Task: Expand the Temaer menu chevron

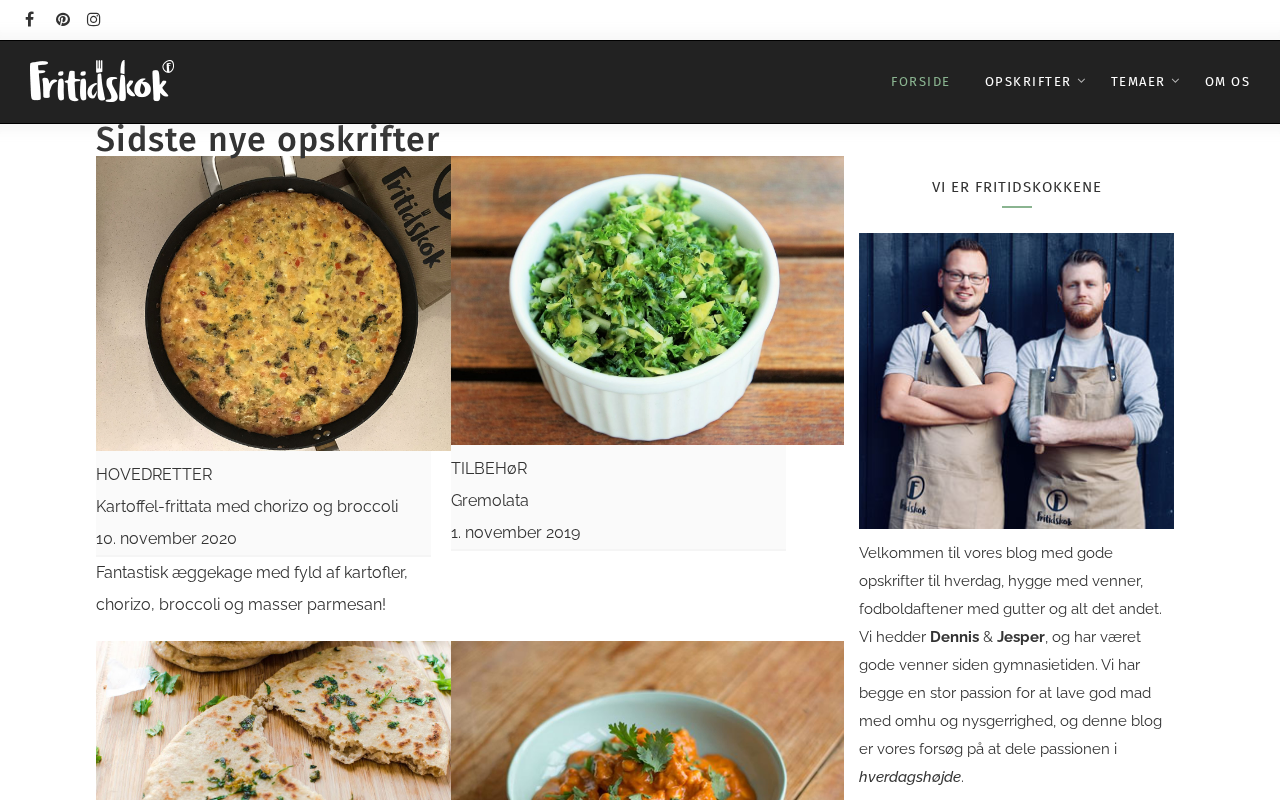Action: click(1175, 81)
